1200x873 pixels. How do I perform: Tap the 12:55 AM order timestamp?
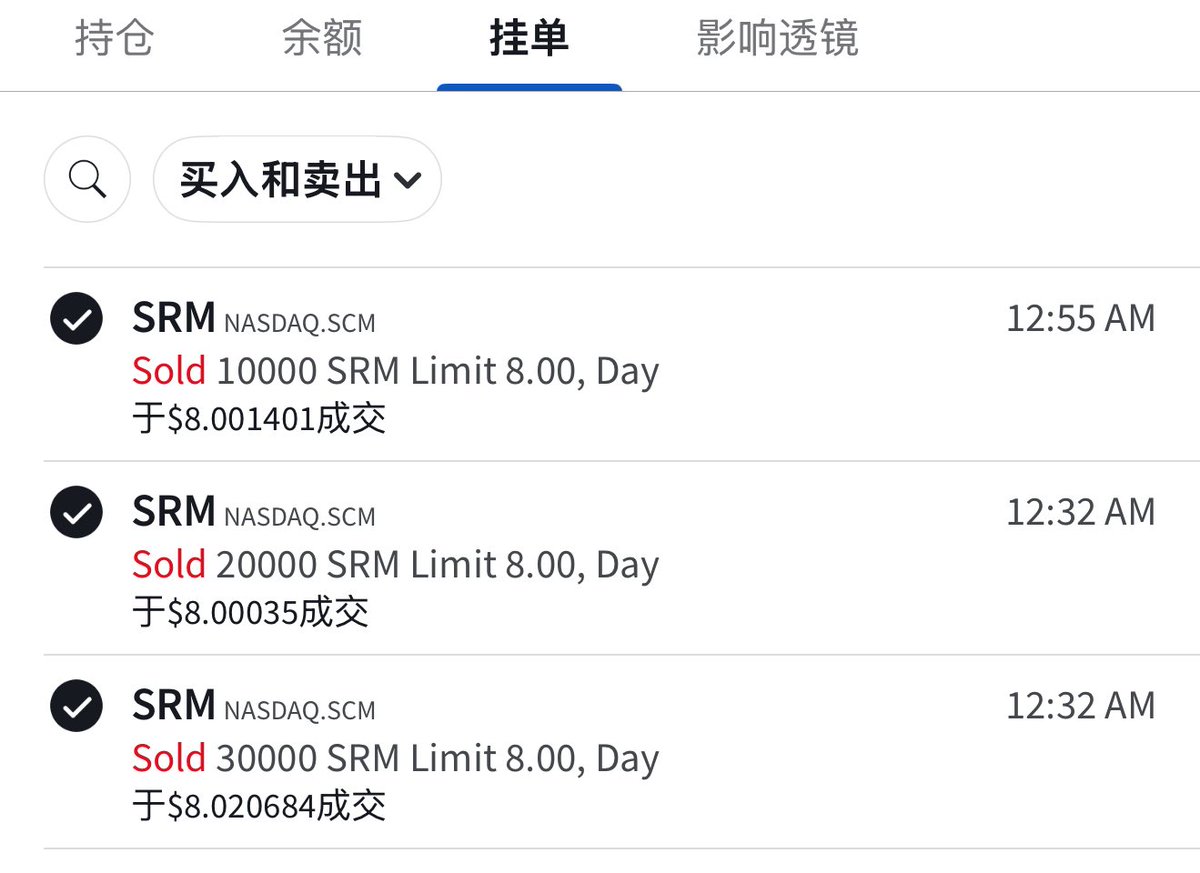1080,318
